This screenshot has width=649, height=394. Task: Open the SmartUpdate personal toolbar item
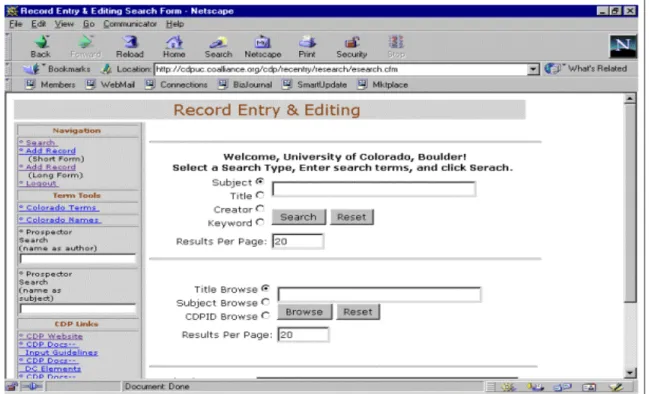[x=314, y=85]
